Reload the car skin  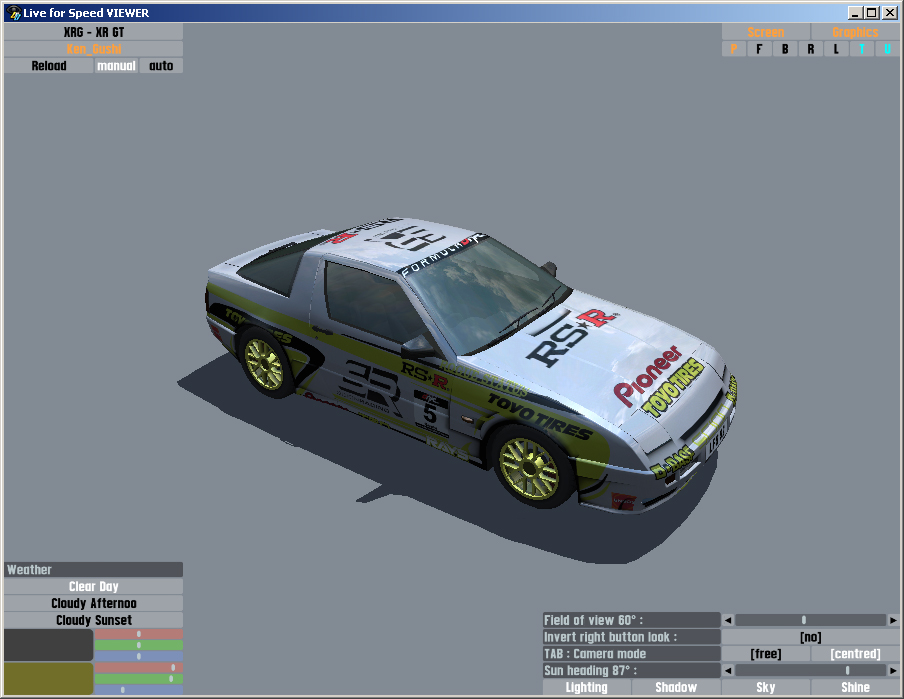coord(48,66)
